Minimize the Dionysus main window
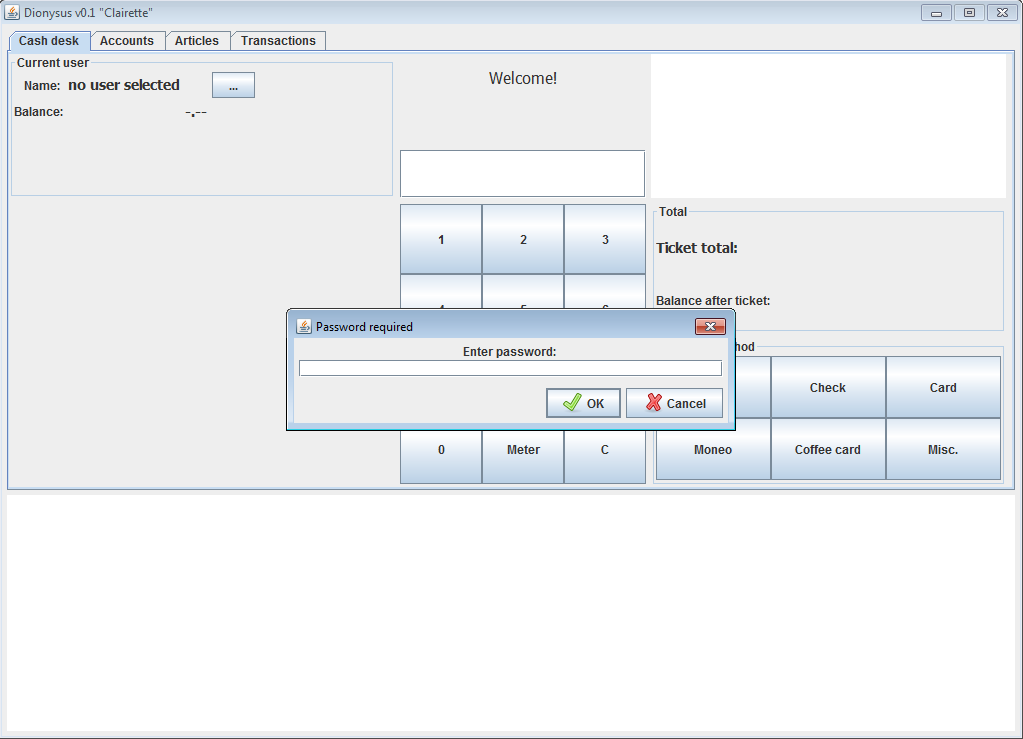This screenshot has width=1023, height=739. pos(936,12)
